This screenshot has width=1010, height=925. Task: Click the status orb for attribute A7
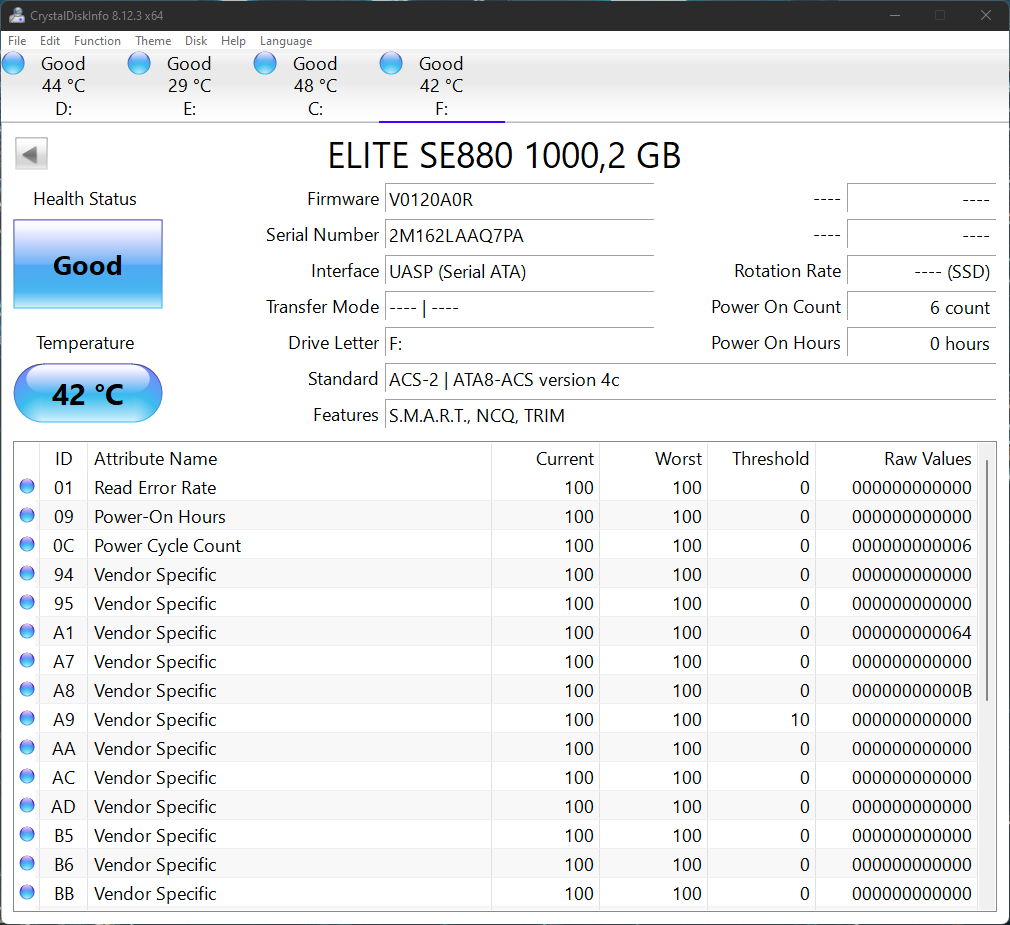pos(27,660)
